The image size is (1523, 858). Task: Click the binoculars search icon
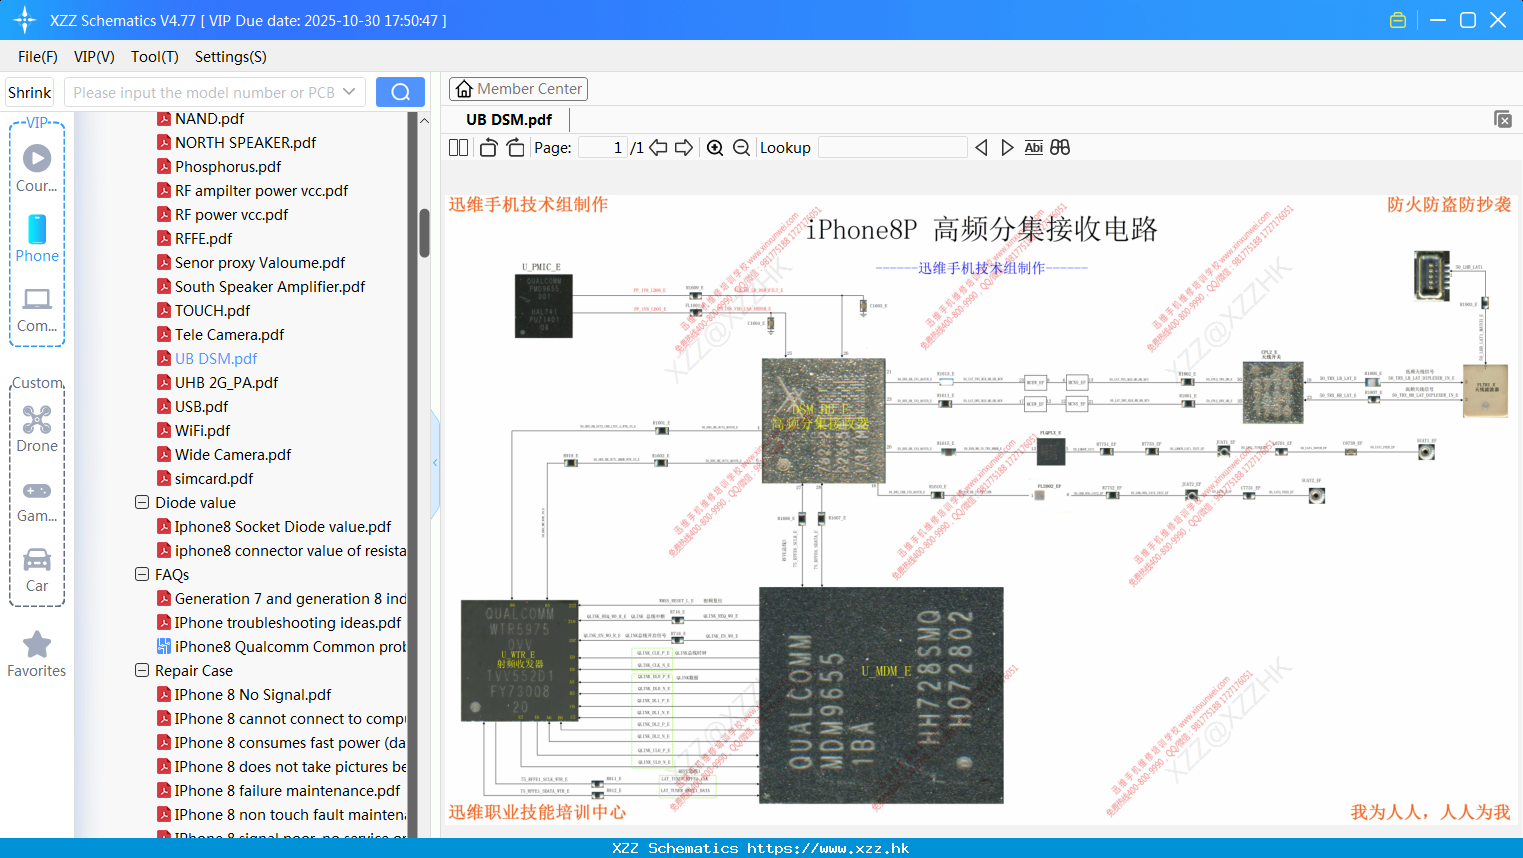tap(1060, 148)
